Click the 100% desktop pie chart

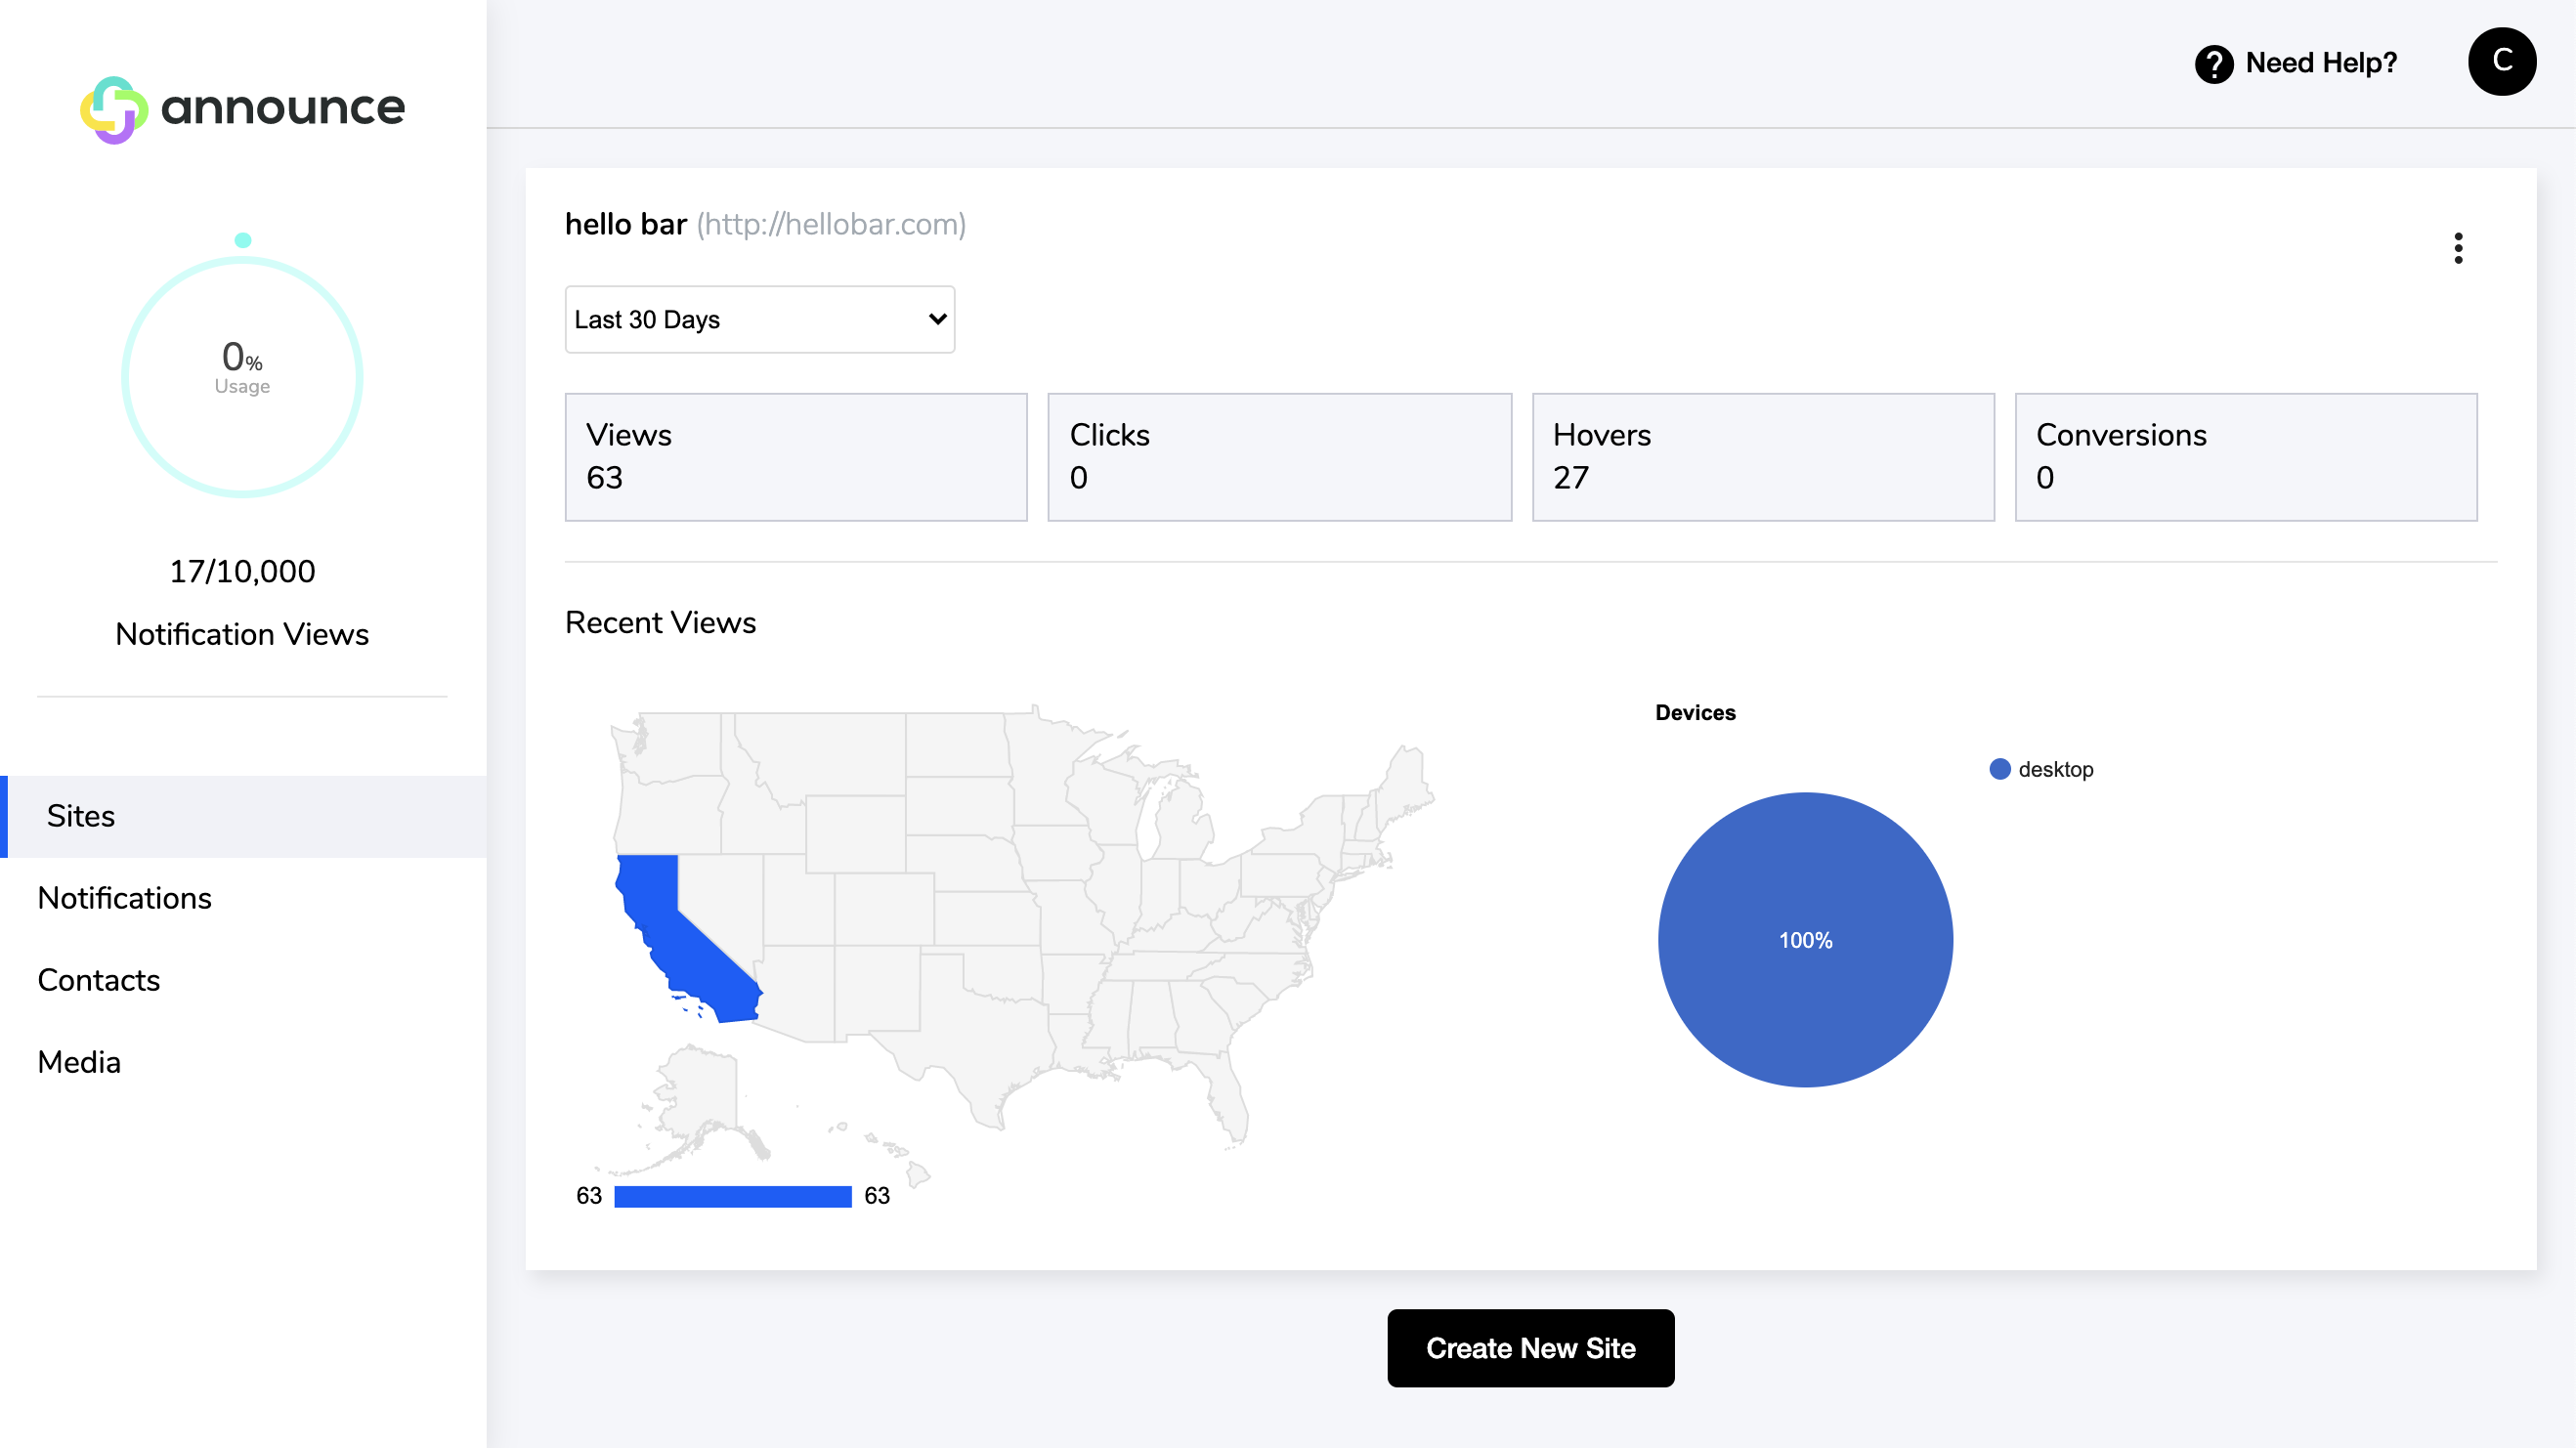click(1805, 940)
